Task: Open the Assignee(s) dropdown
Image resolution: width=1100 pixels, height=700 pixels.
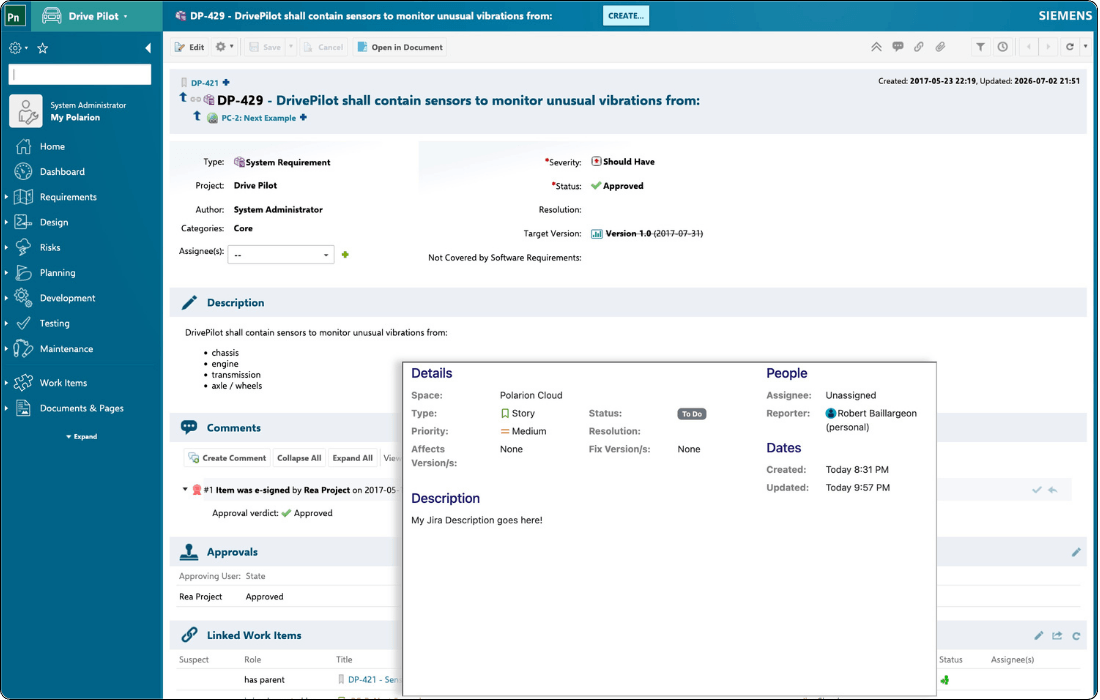Action: tap(281, 255)
